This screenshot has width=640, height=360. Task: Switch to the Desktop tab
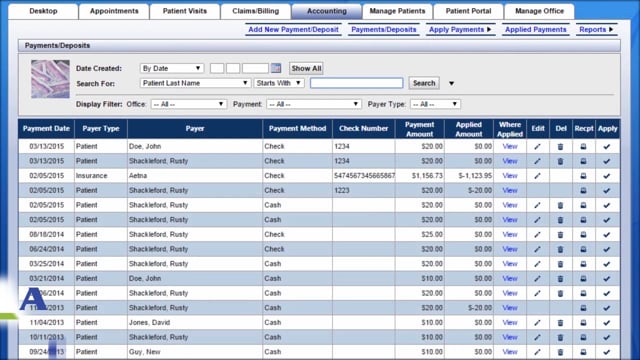[43, 11]
